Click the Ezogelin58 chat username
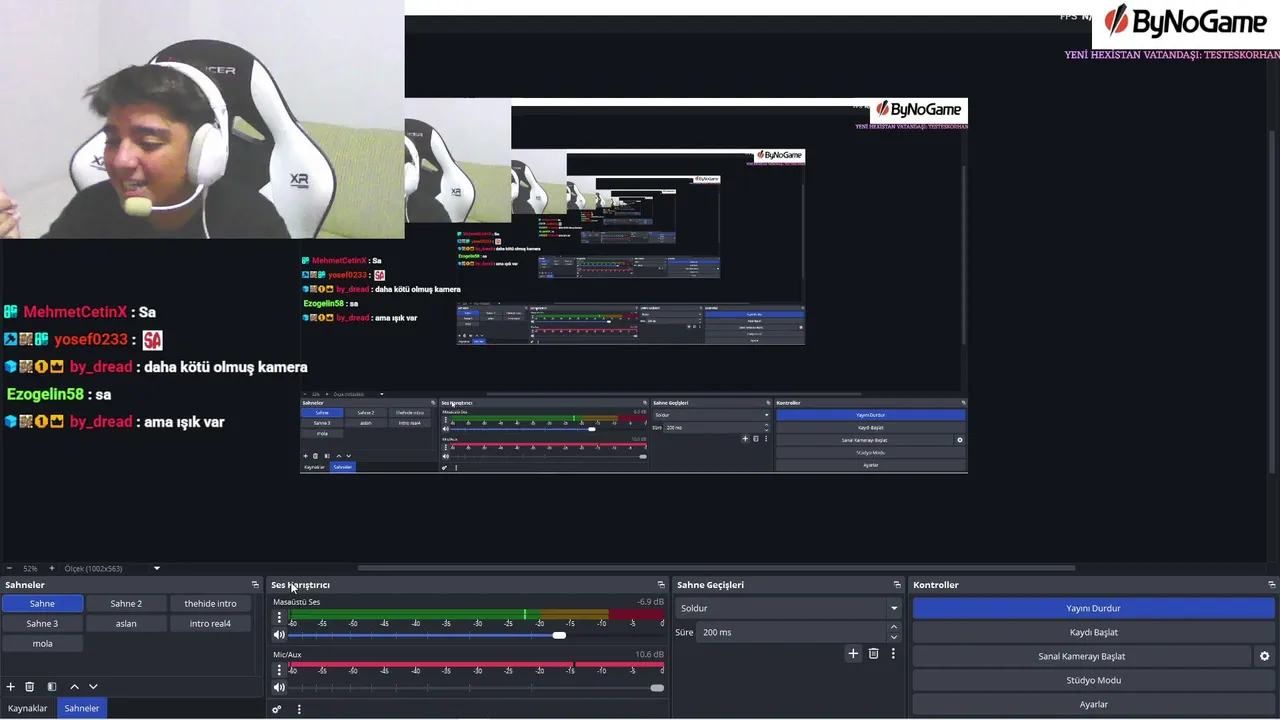 tap(45, 394)
